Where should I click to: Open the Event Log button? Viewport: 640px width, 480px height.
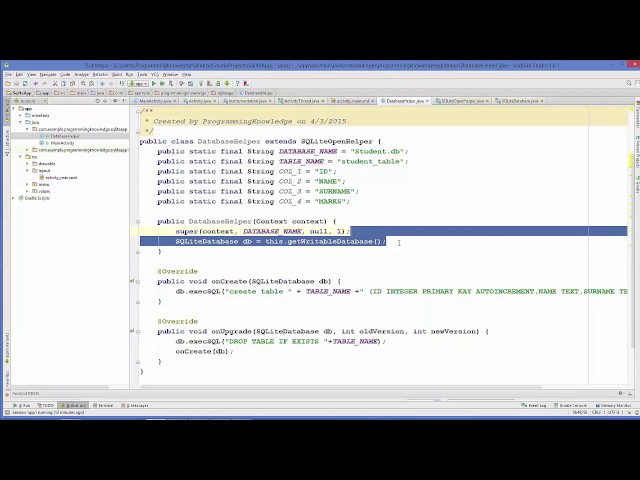point(534,405)
